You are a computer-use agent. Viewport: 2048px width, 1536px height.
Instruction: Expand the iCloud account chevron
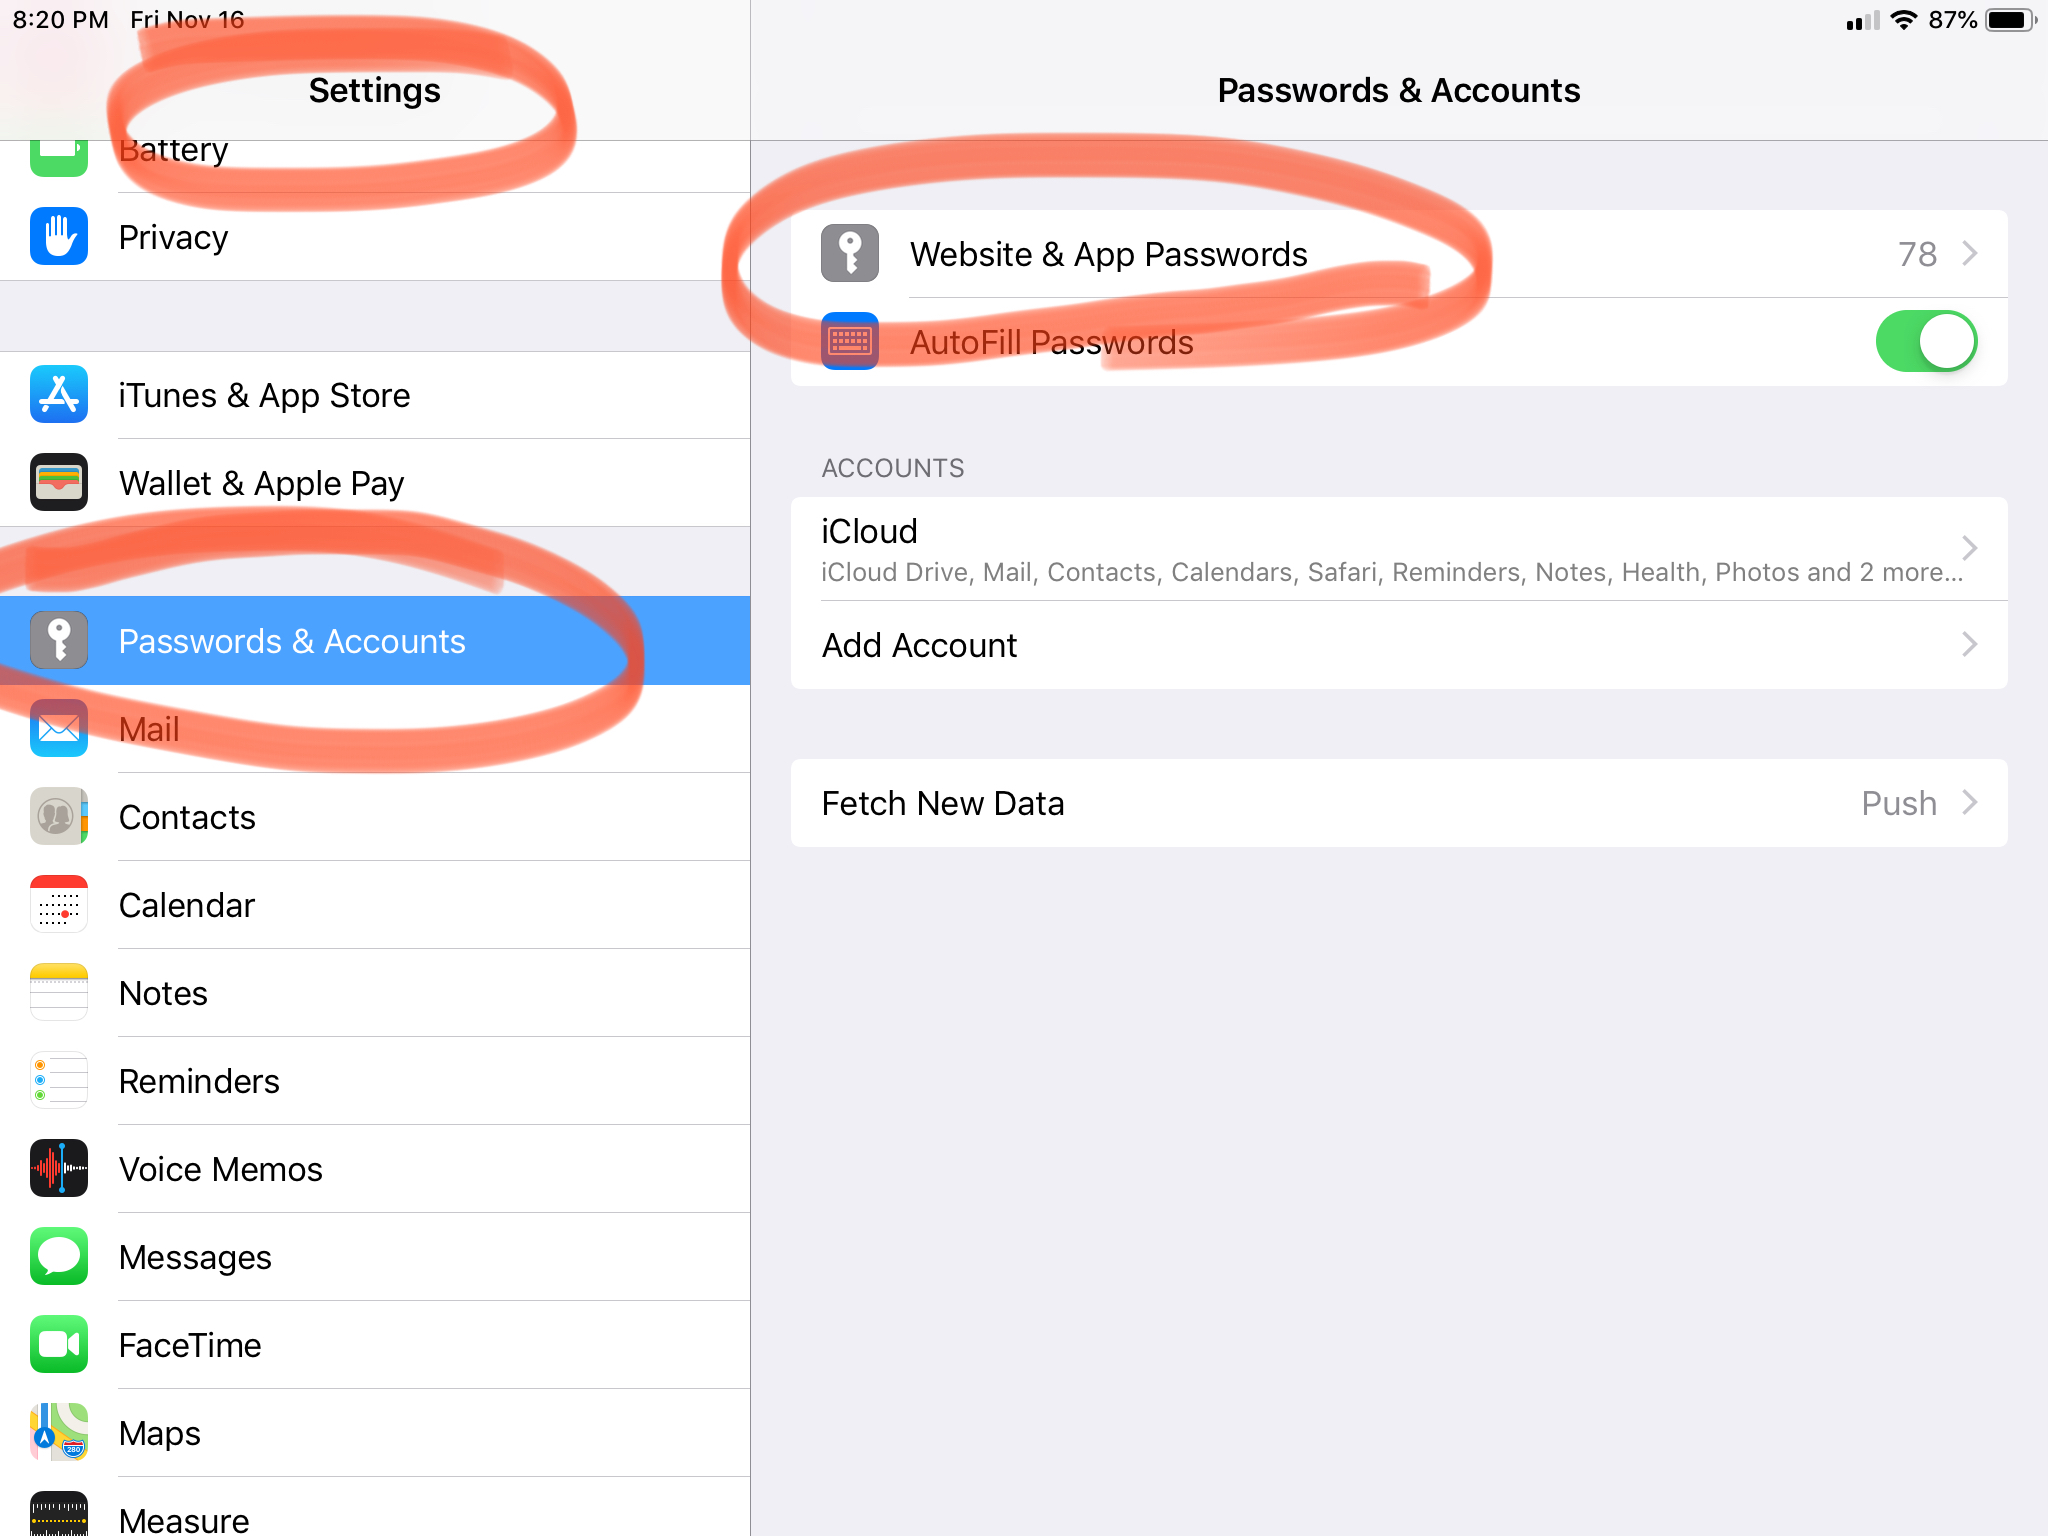pyautogui.click(x=1969, y=548)
